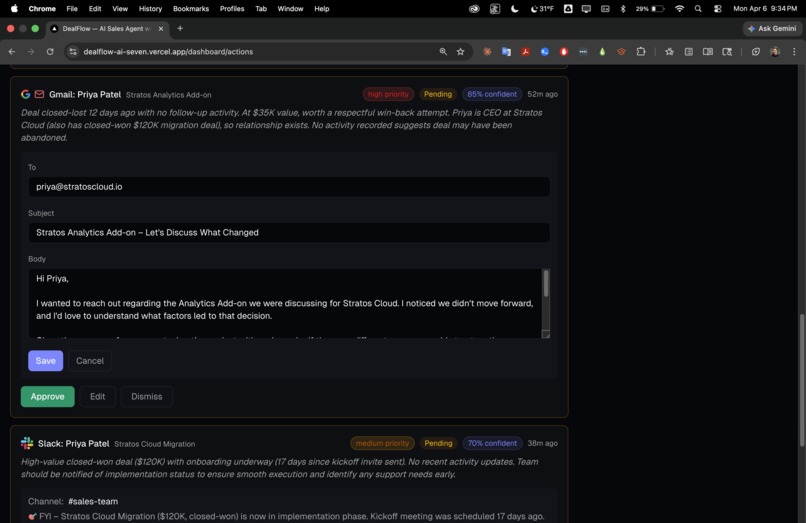Click the zoom magnifier icon in address bar
The width and height of the screenshot is (806, 523).
point(443,51)
